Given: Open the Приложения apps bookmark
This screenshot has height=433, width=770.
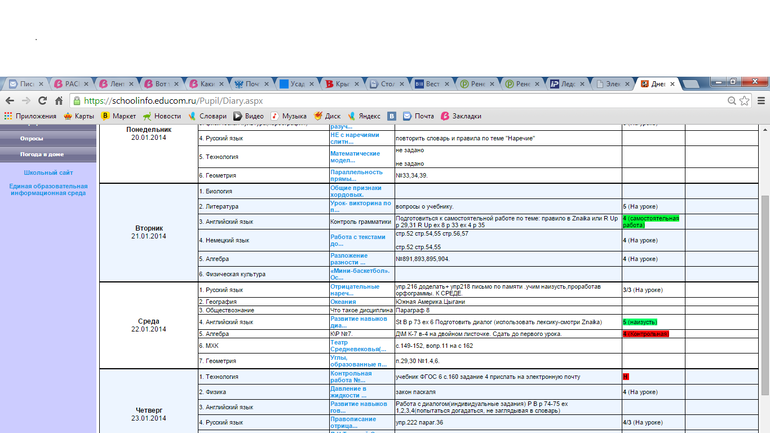Looking at the screenshot, I should click(x=30, y=116).
